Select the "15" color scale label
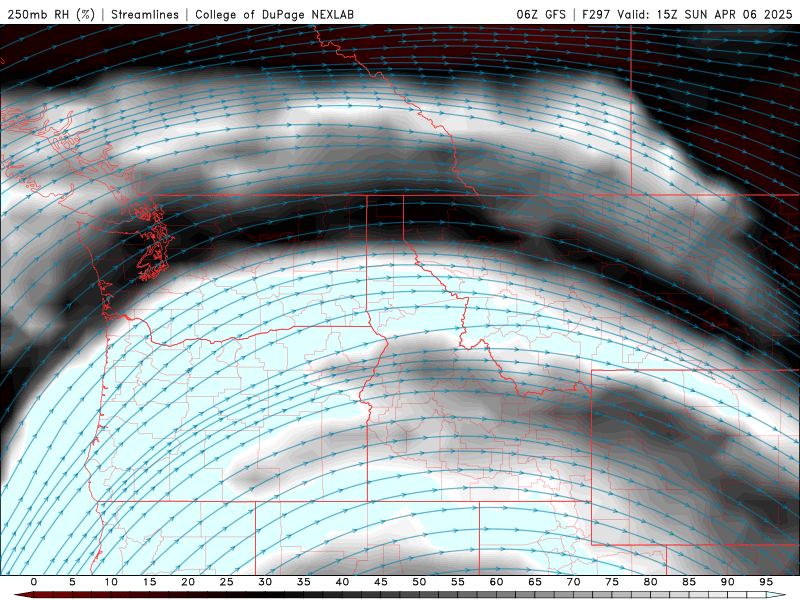 click(149, 582)
